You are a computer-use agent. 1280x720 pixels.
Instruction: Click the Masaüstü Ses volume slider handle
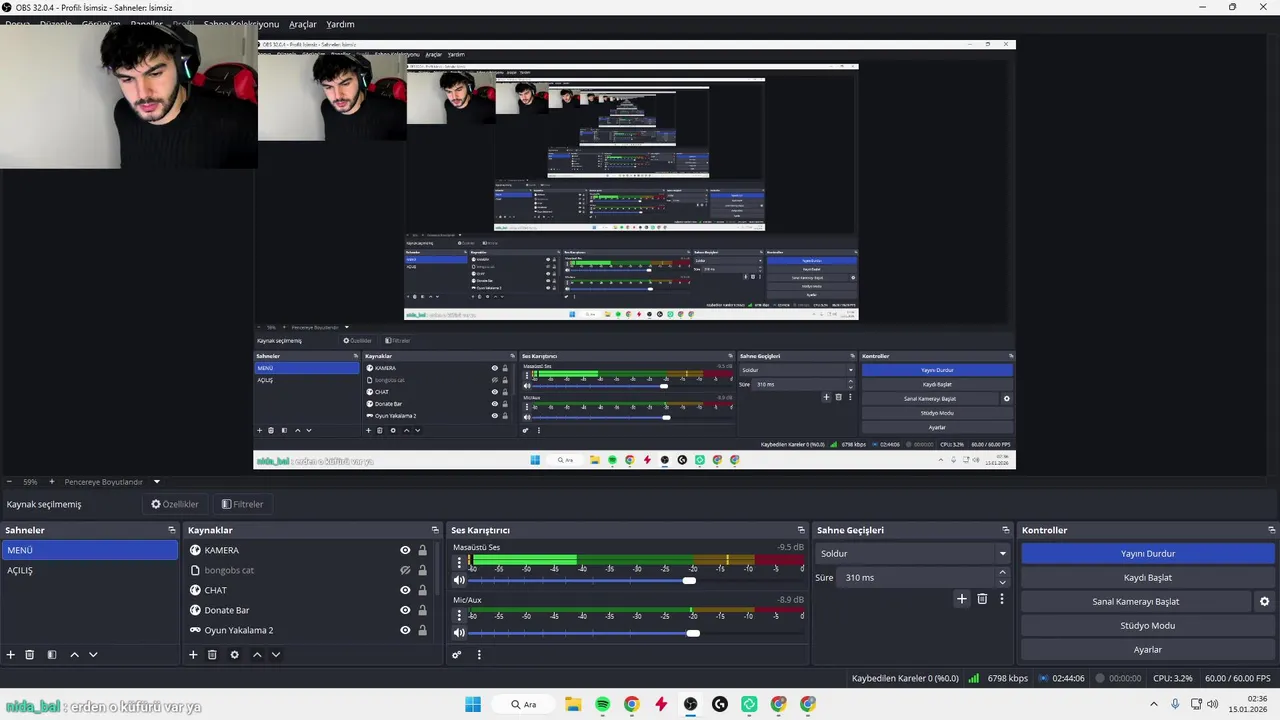click(689, 580)
